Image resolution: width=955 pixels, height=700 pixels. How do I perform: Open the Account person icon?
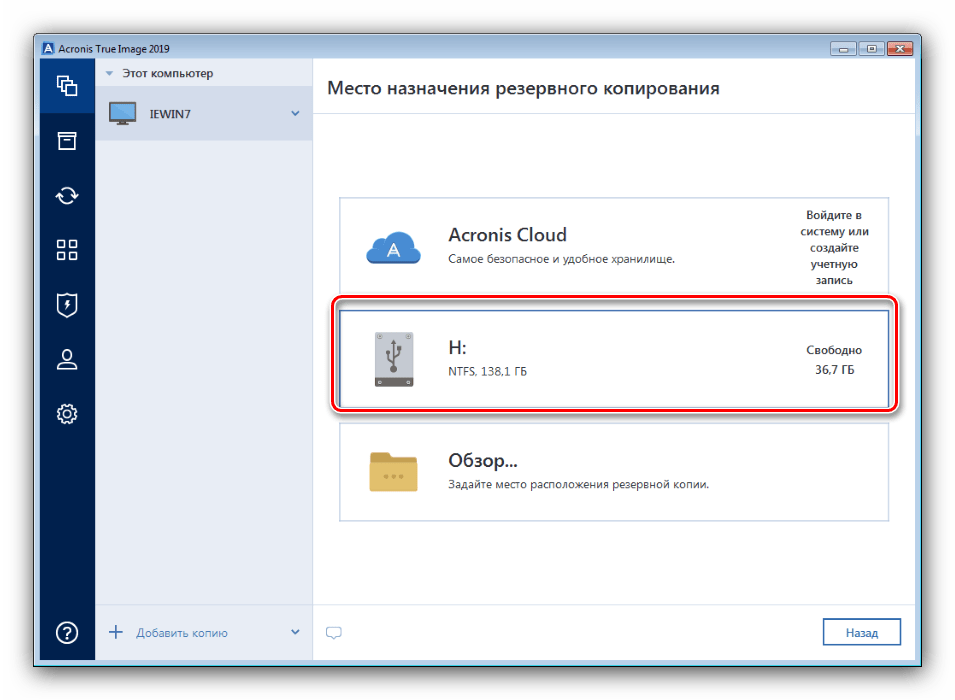pyautogui.click(x=67, y=360)
